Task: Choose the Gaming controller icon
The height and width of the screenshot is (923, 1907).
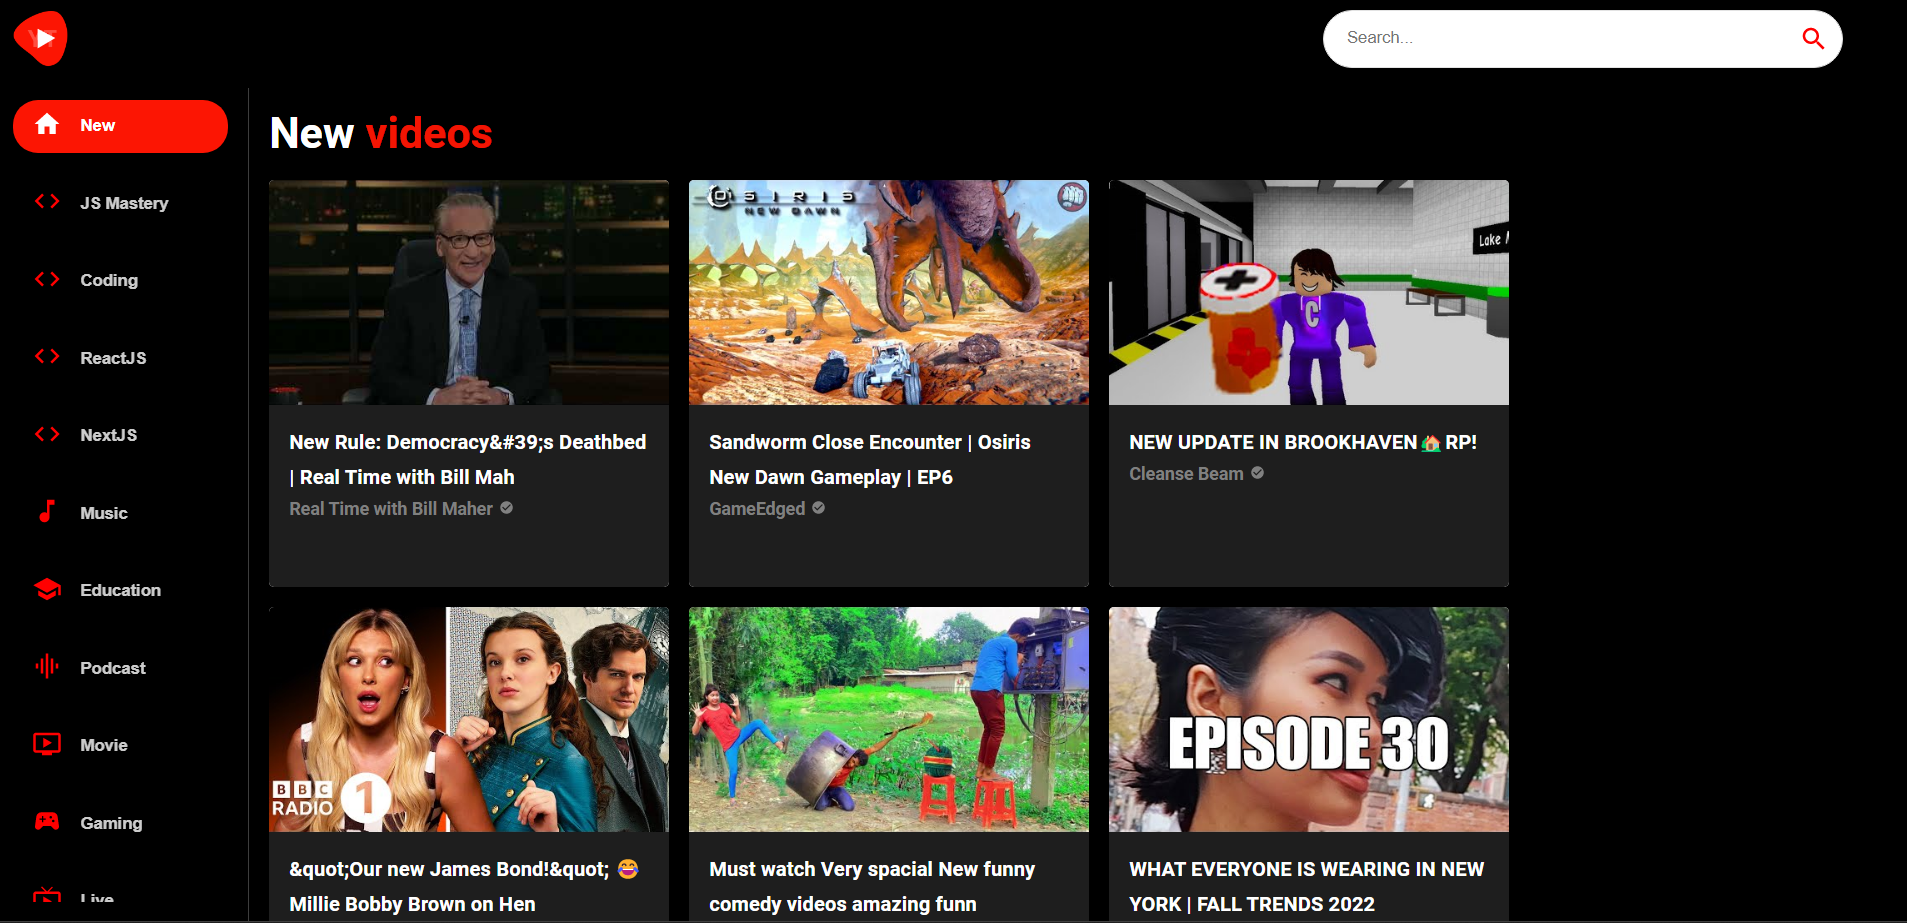Action: click(47, 822)
